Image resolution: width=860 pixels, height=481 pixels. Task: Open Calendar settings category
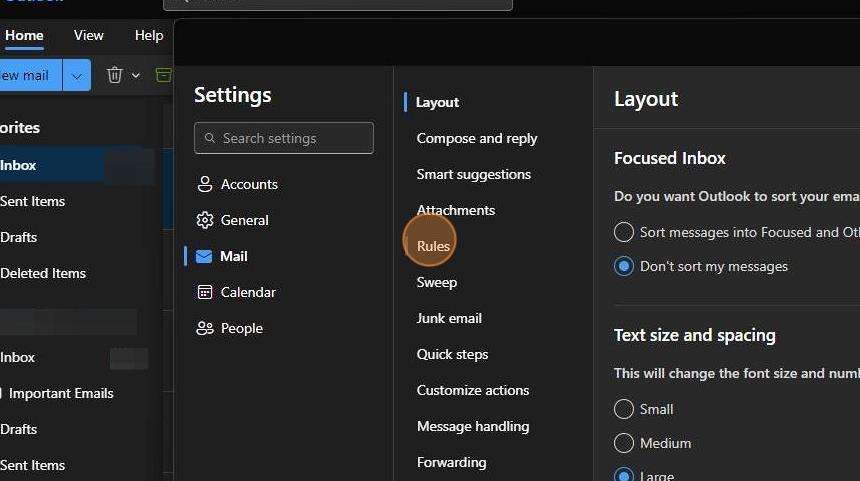click(x=248, y=292)
